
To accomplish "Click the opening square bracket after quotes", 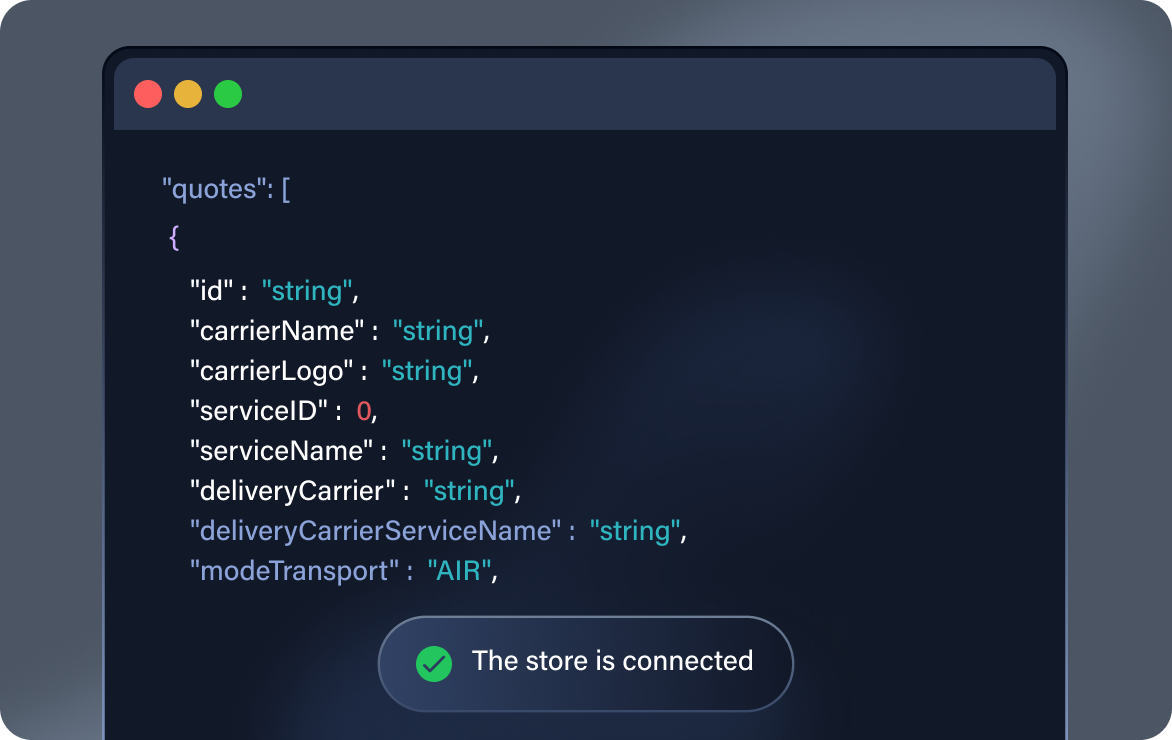I will [x=286, y=189].
